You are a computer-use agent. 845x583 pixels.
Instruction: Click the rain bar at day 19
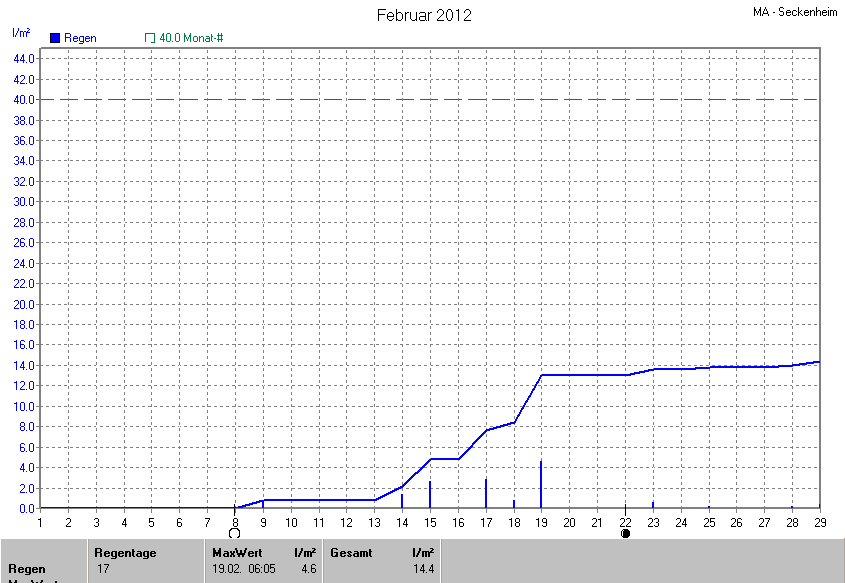pyautogui.click(x=541, y=485)
